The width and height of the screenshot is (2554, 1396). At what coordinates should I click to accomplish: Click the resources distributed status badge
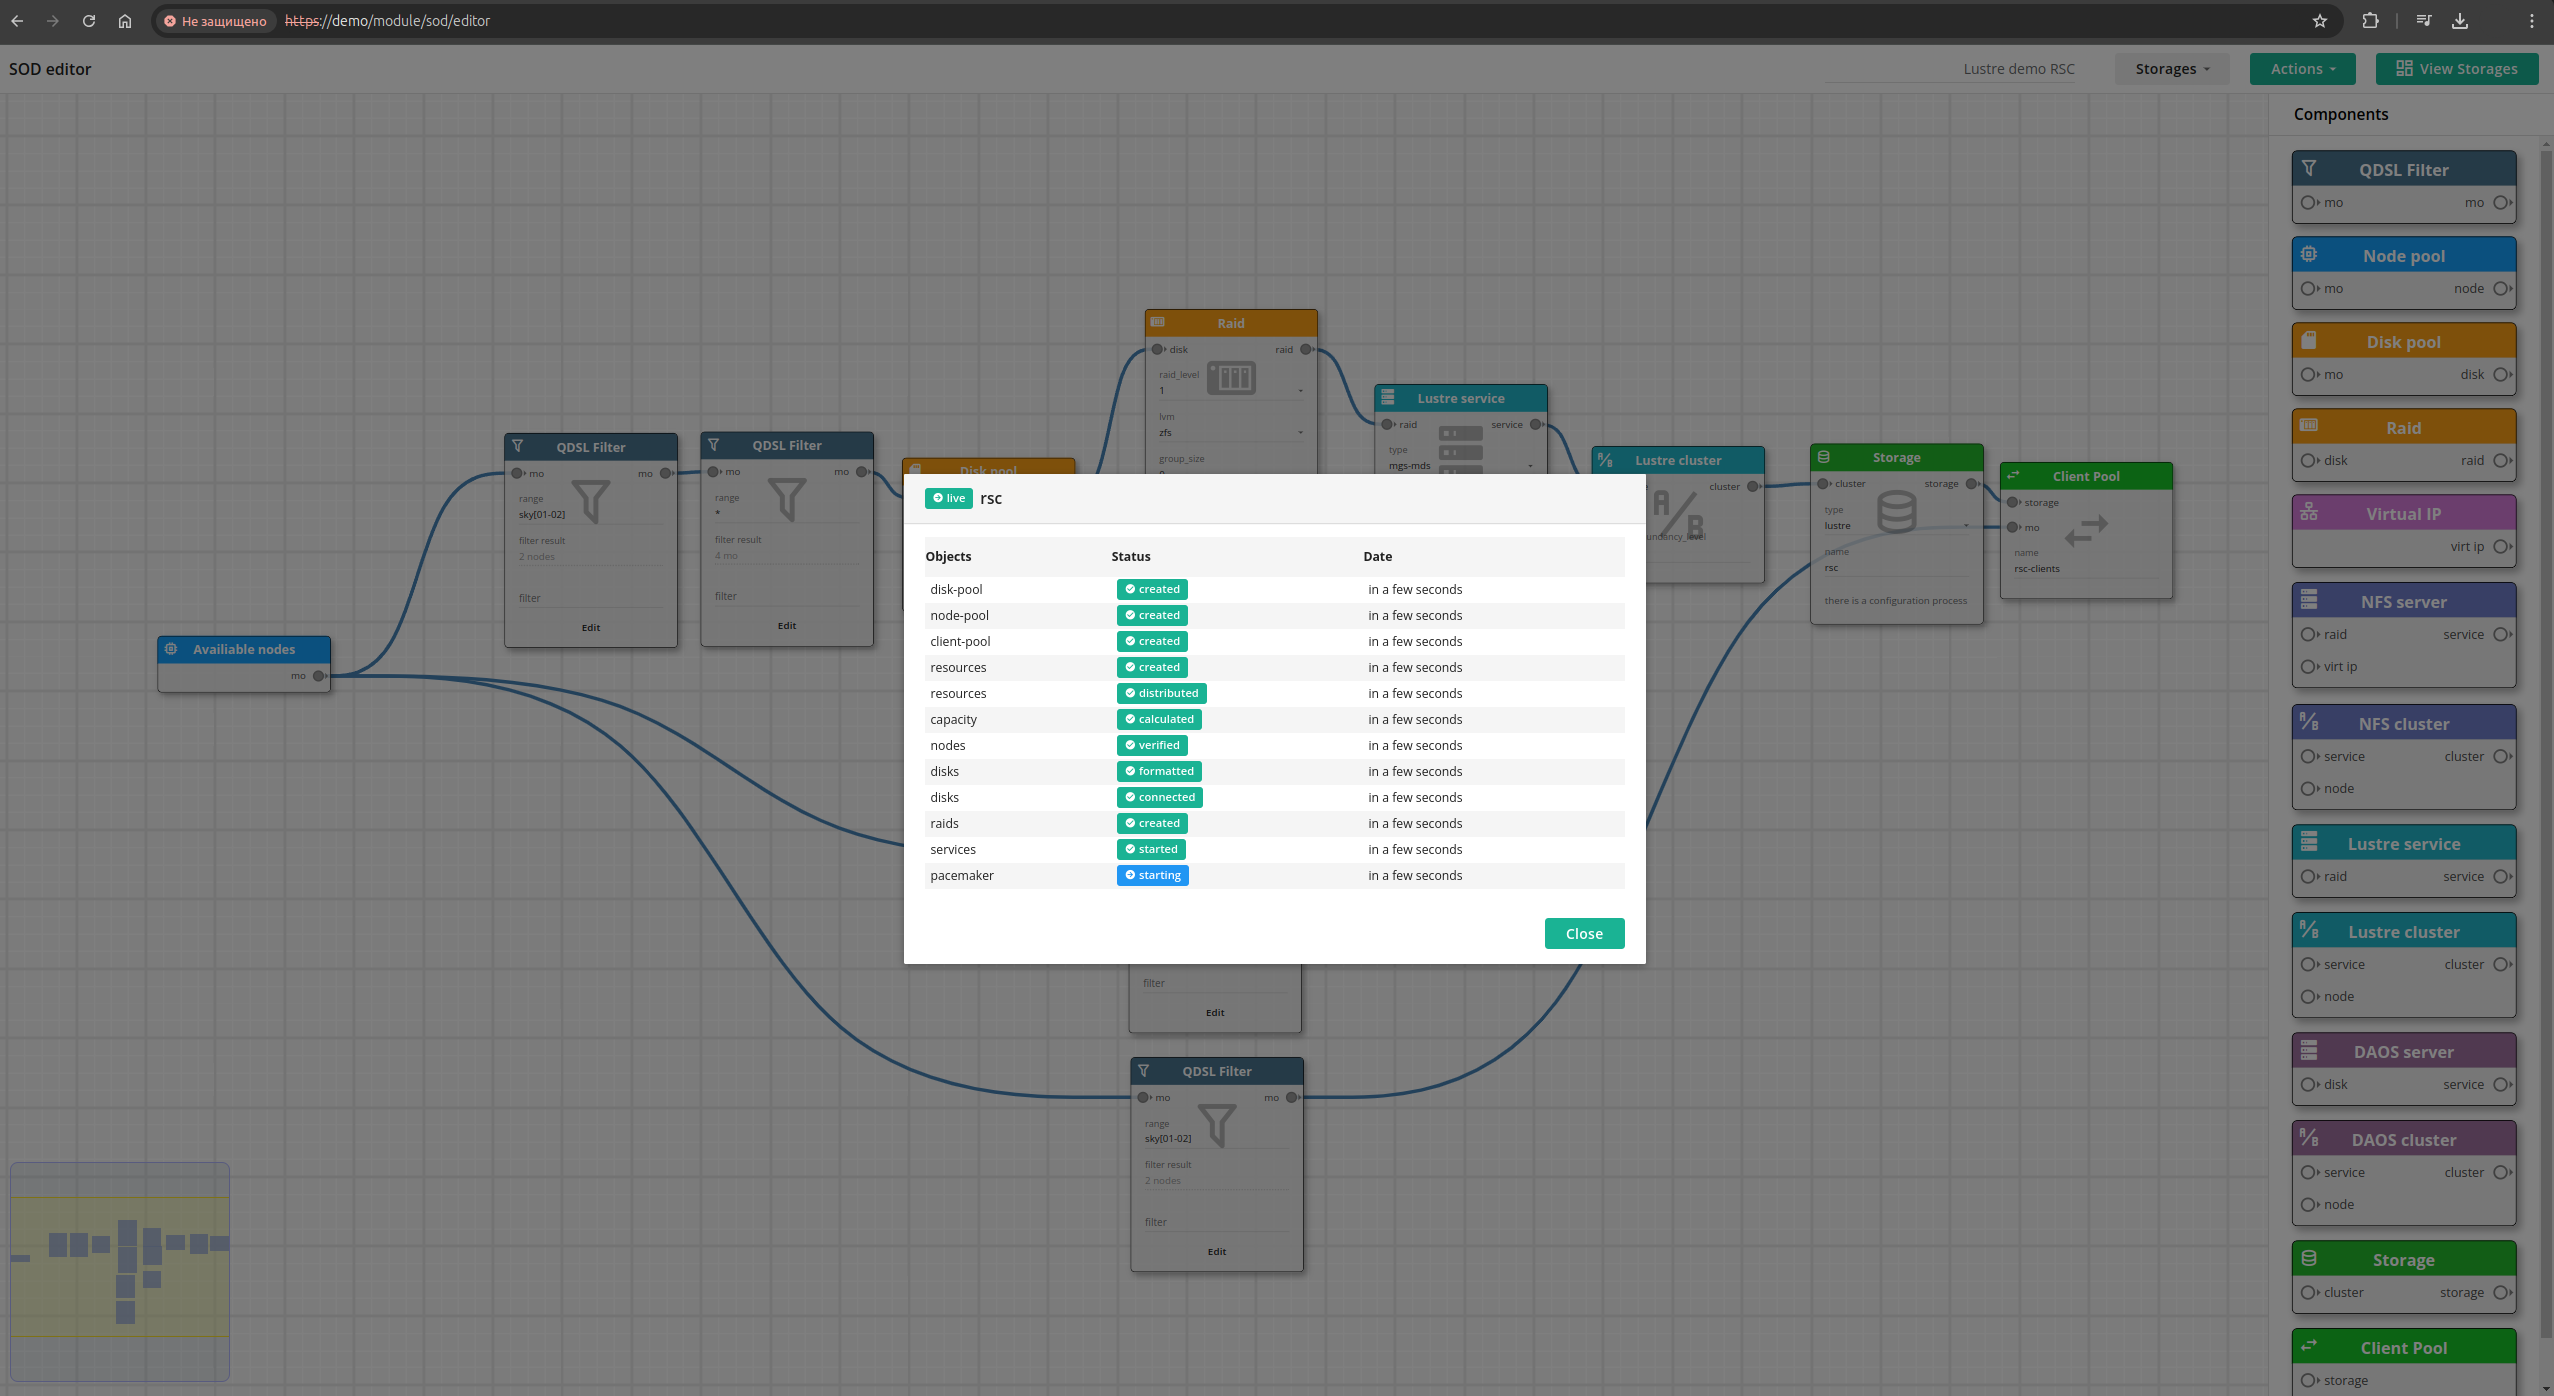(1161, 693)
